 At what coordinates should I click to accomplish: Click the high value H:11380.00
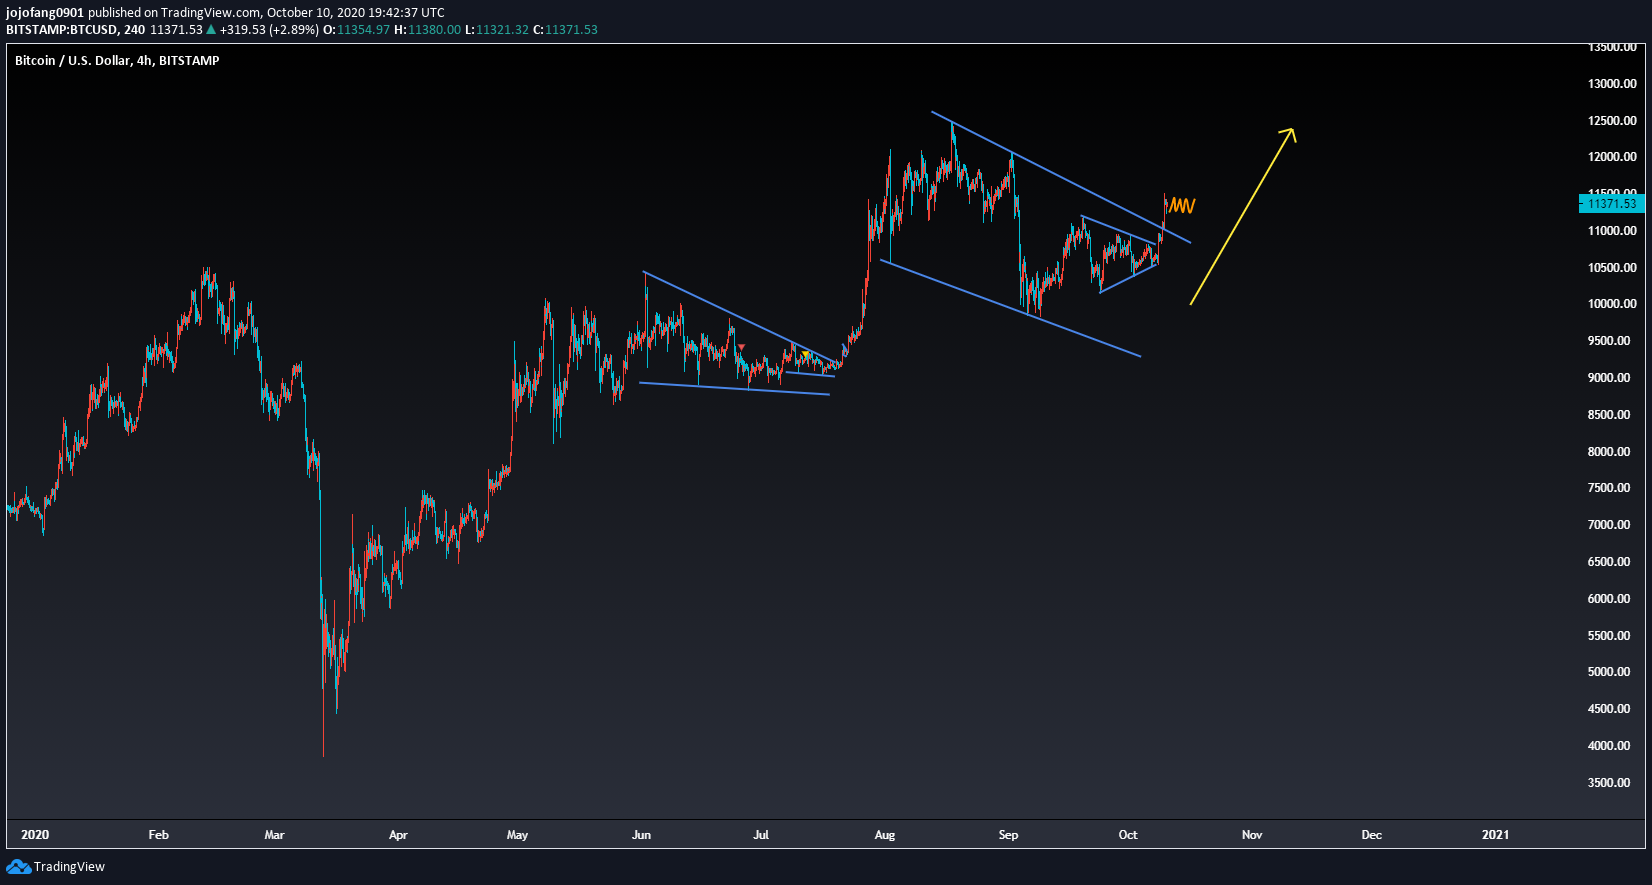[428, 30]
